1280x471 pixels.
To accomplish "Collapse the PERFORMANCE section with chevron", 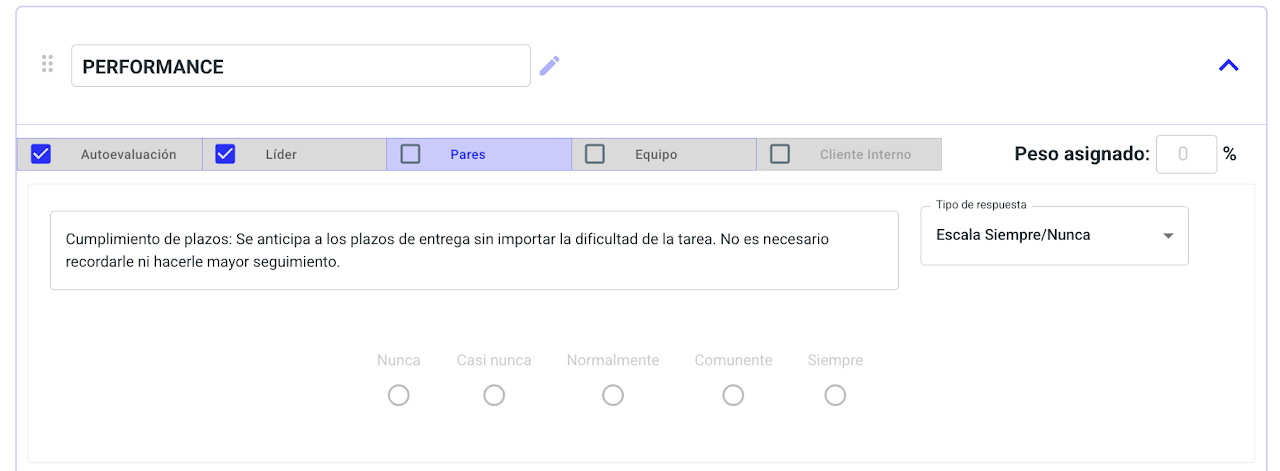I will point(1228,66).
